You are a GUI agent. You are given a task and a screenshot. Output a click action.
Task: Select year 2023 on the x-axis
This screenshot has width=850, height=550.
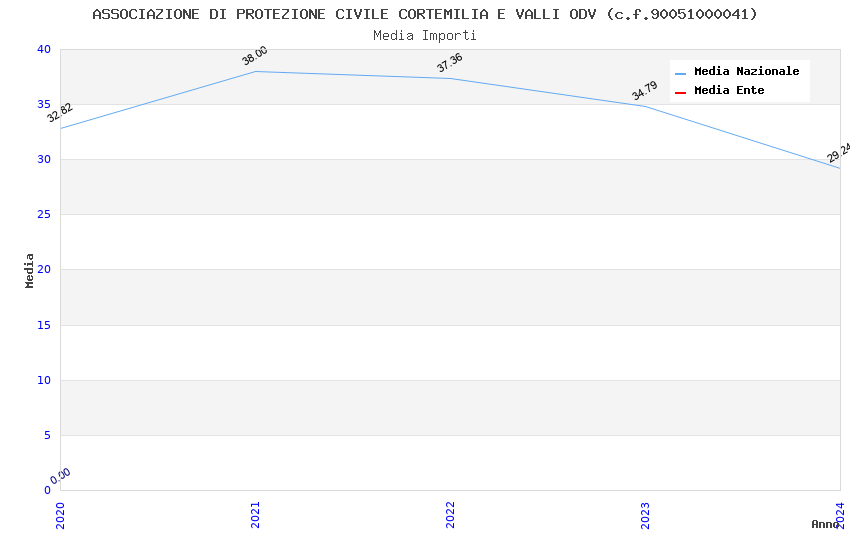tap(645, 515)
